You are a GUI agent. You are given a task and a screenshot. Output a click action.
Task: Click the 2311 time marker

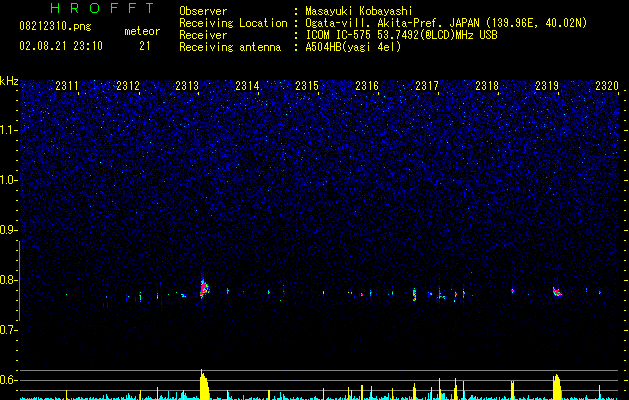pos(67,86)
